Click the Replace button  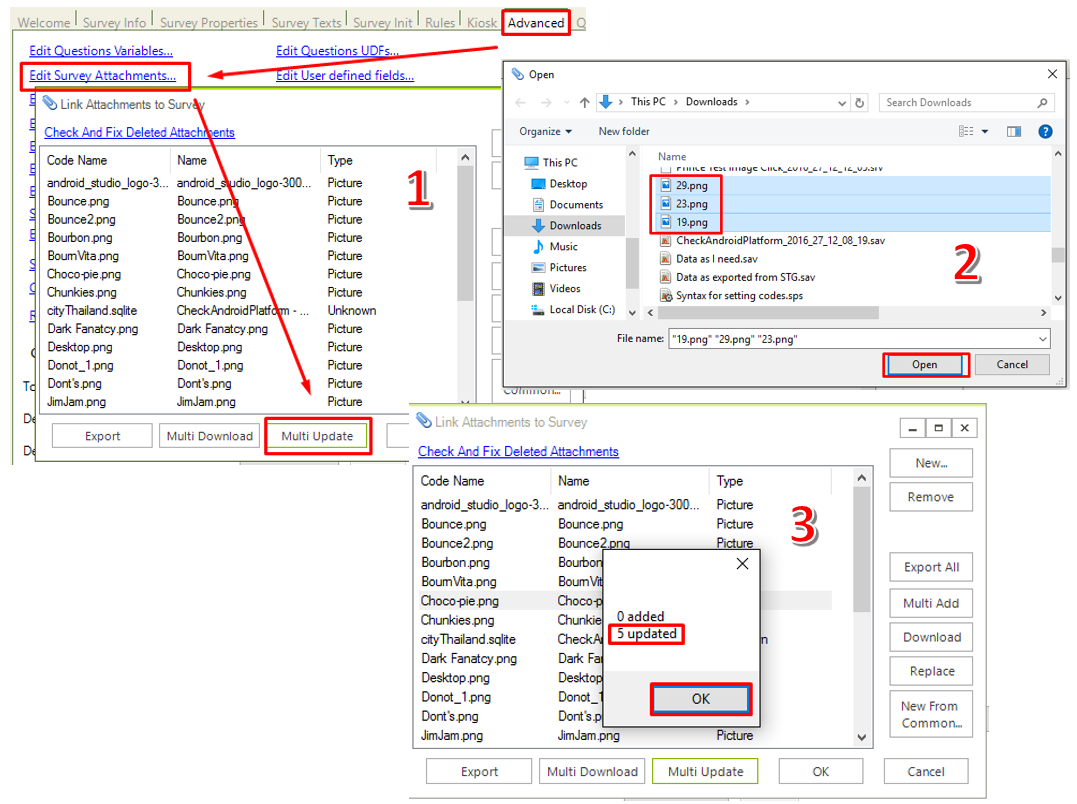click(x=931, y=671)
